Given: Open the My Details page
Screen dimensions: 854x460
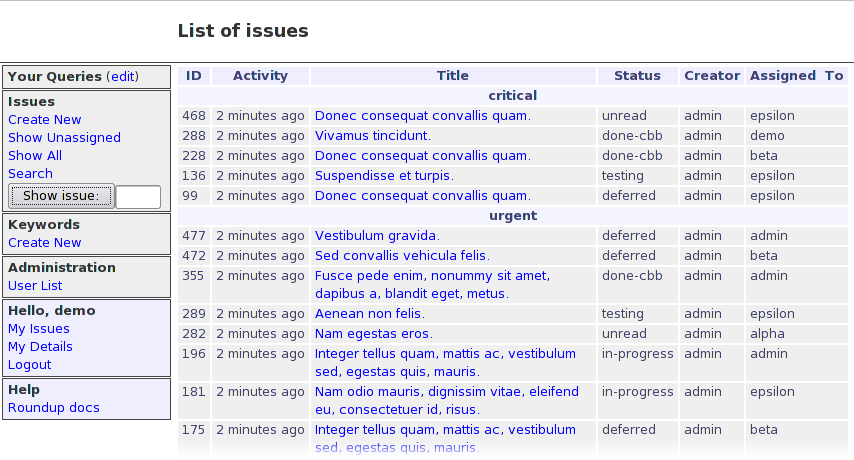Looking at the screenshot, I should (x=40, y=347).
